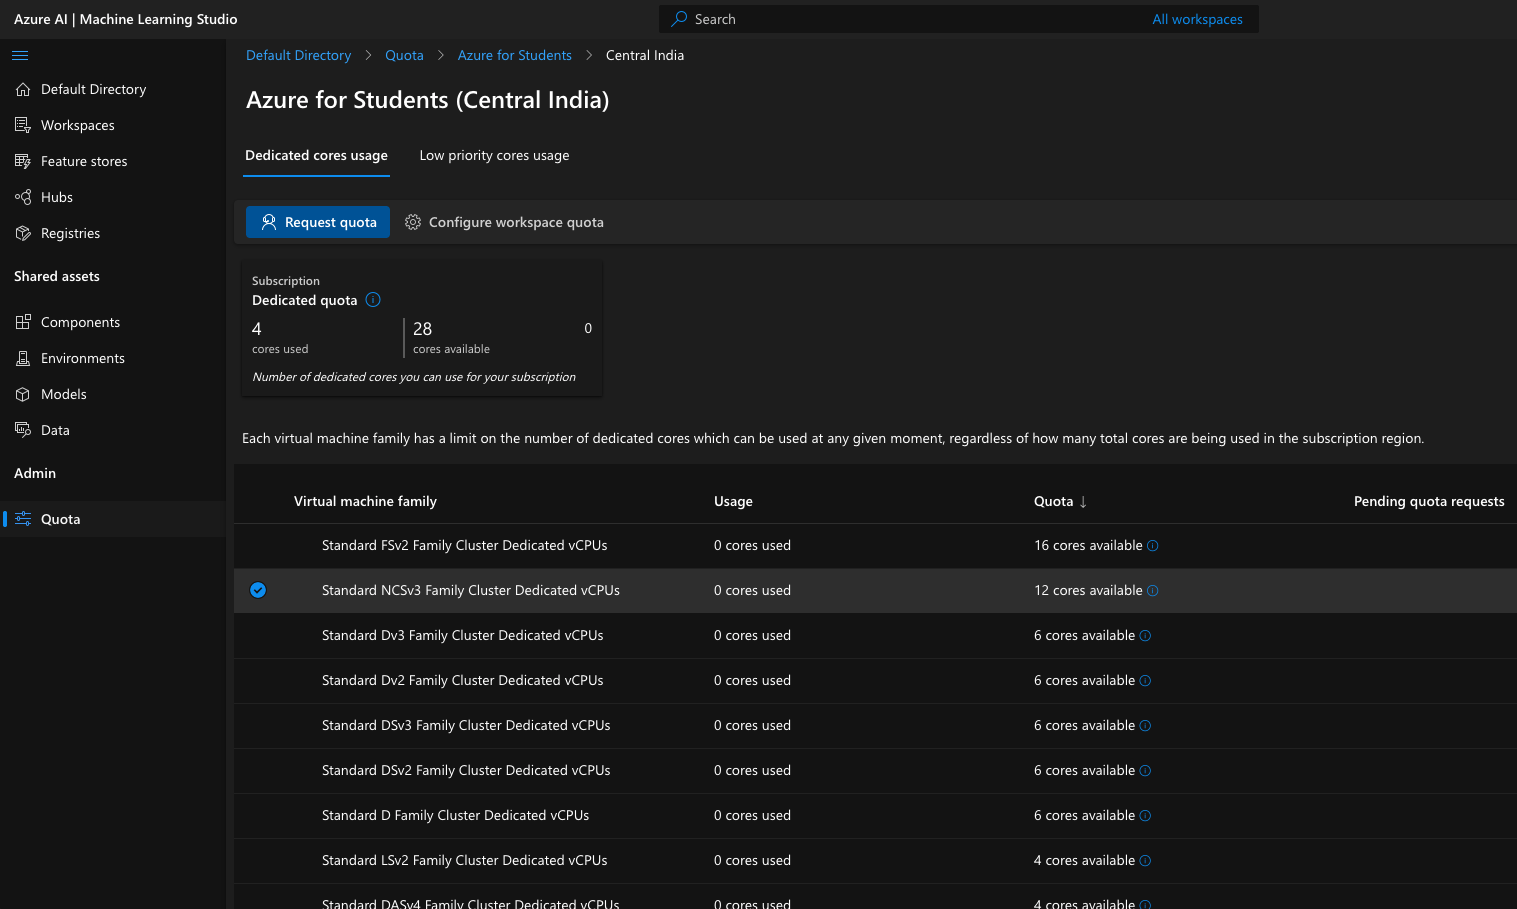
Task: Go to Default Directory breadcrumb link
Action: coord(298,55)
